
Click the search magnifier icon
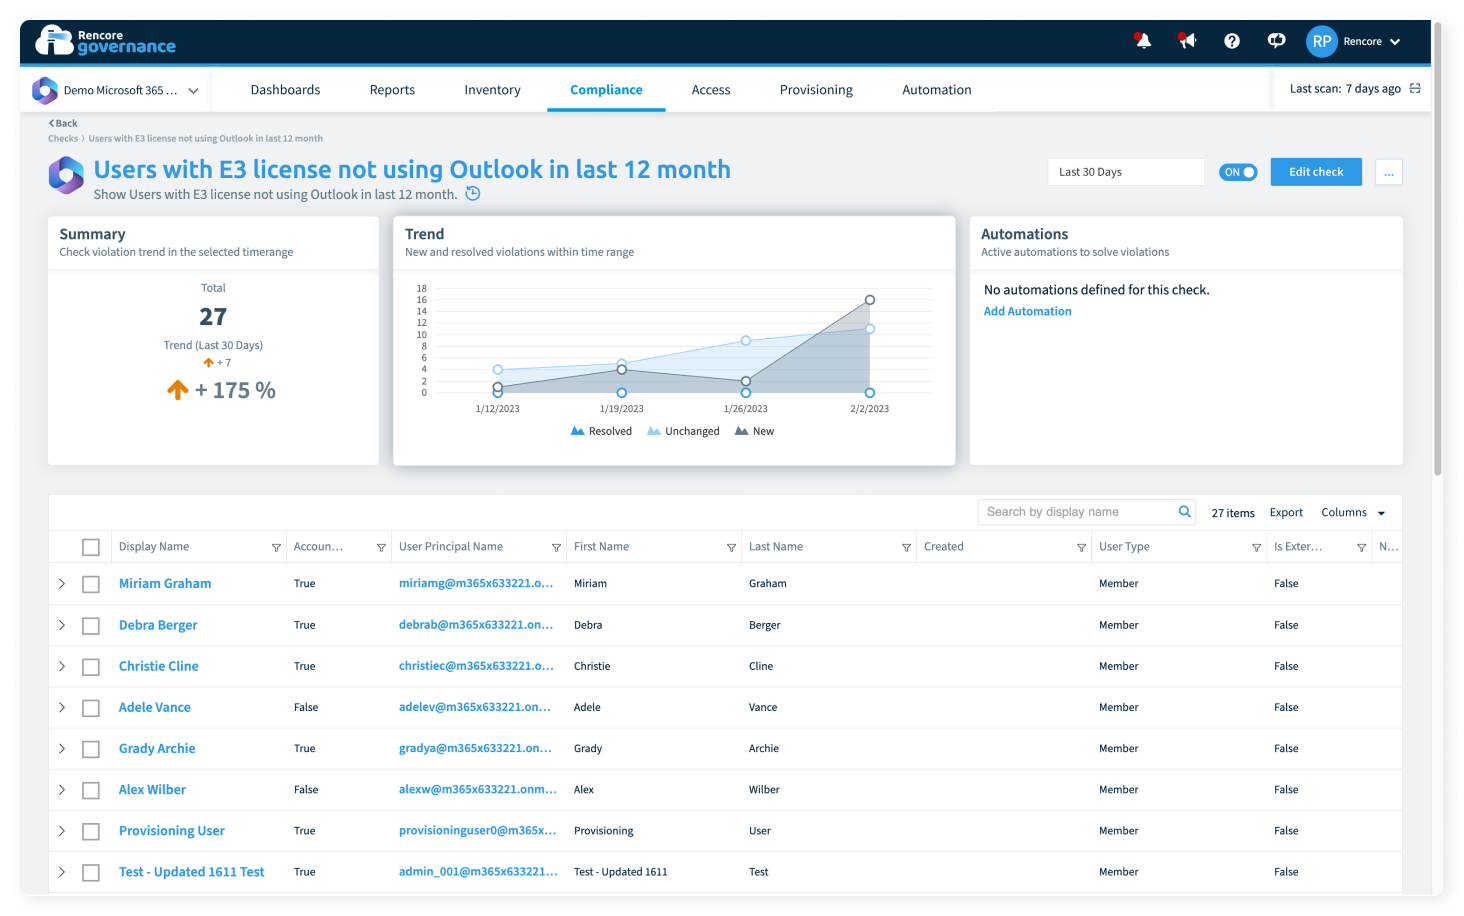click(1185, 512)
